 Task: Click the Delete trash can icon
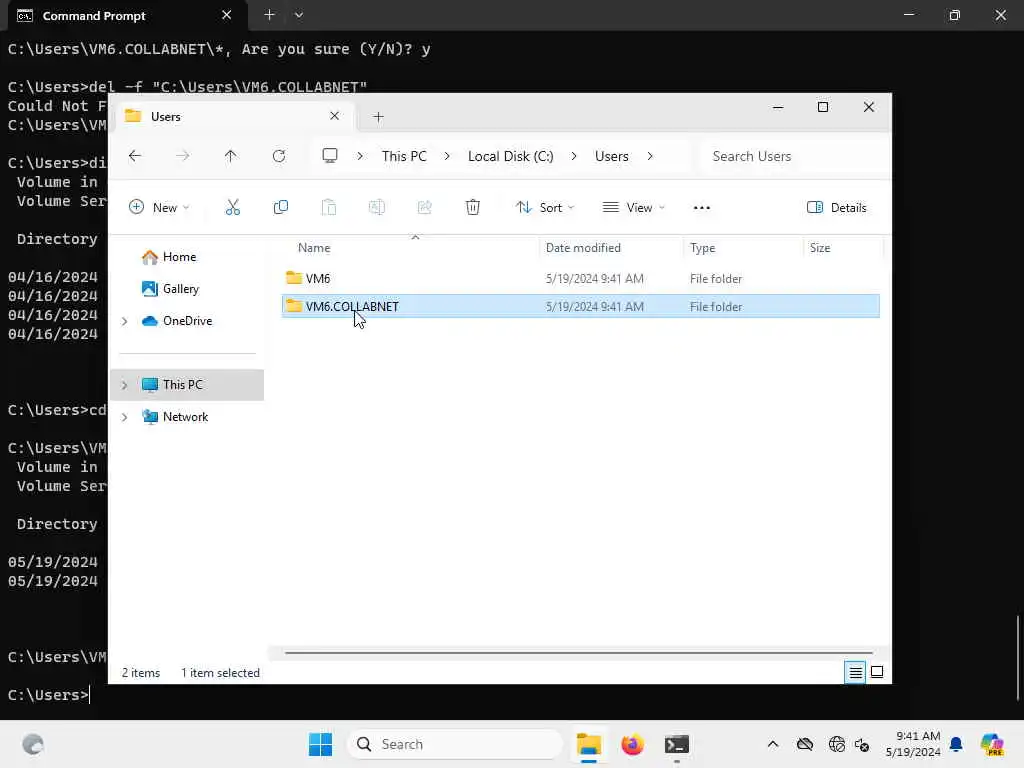(x=473, y=208)
